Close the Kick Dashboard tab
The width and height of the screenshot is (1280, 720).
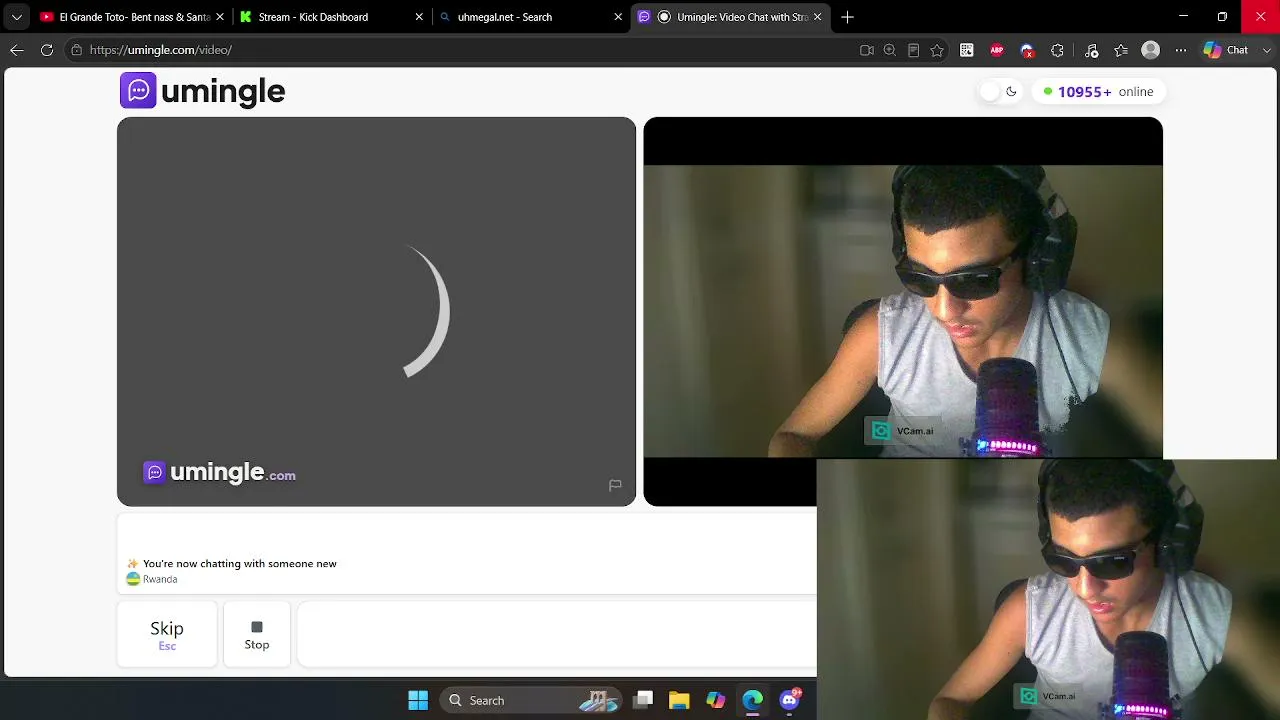point(419,17)
